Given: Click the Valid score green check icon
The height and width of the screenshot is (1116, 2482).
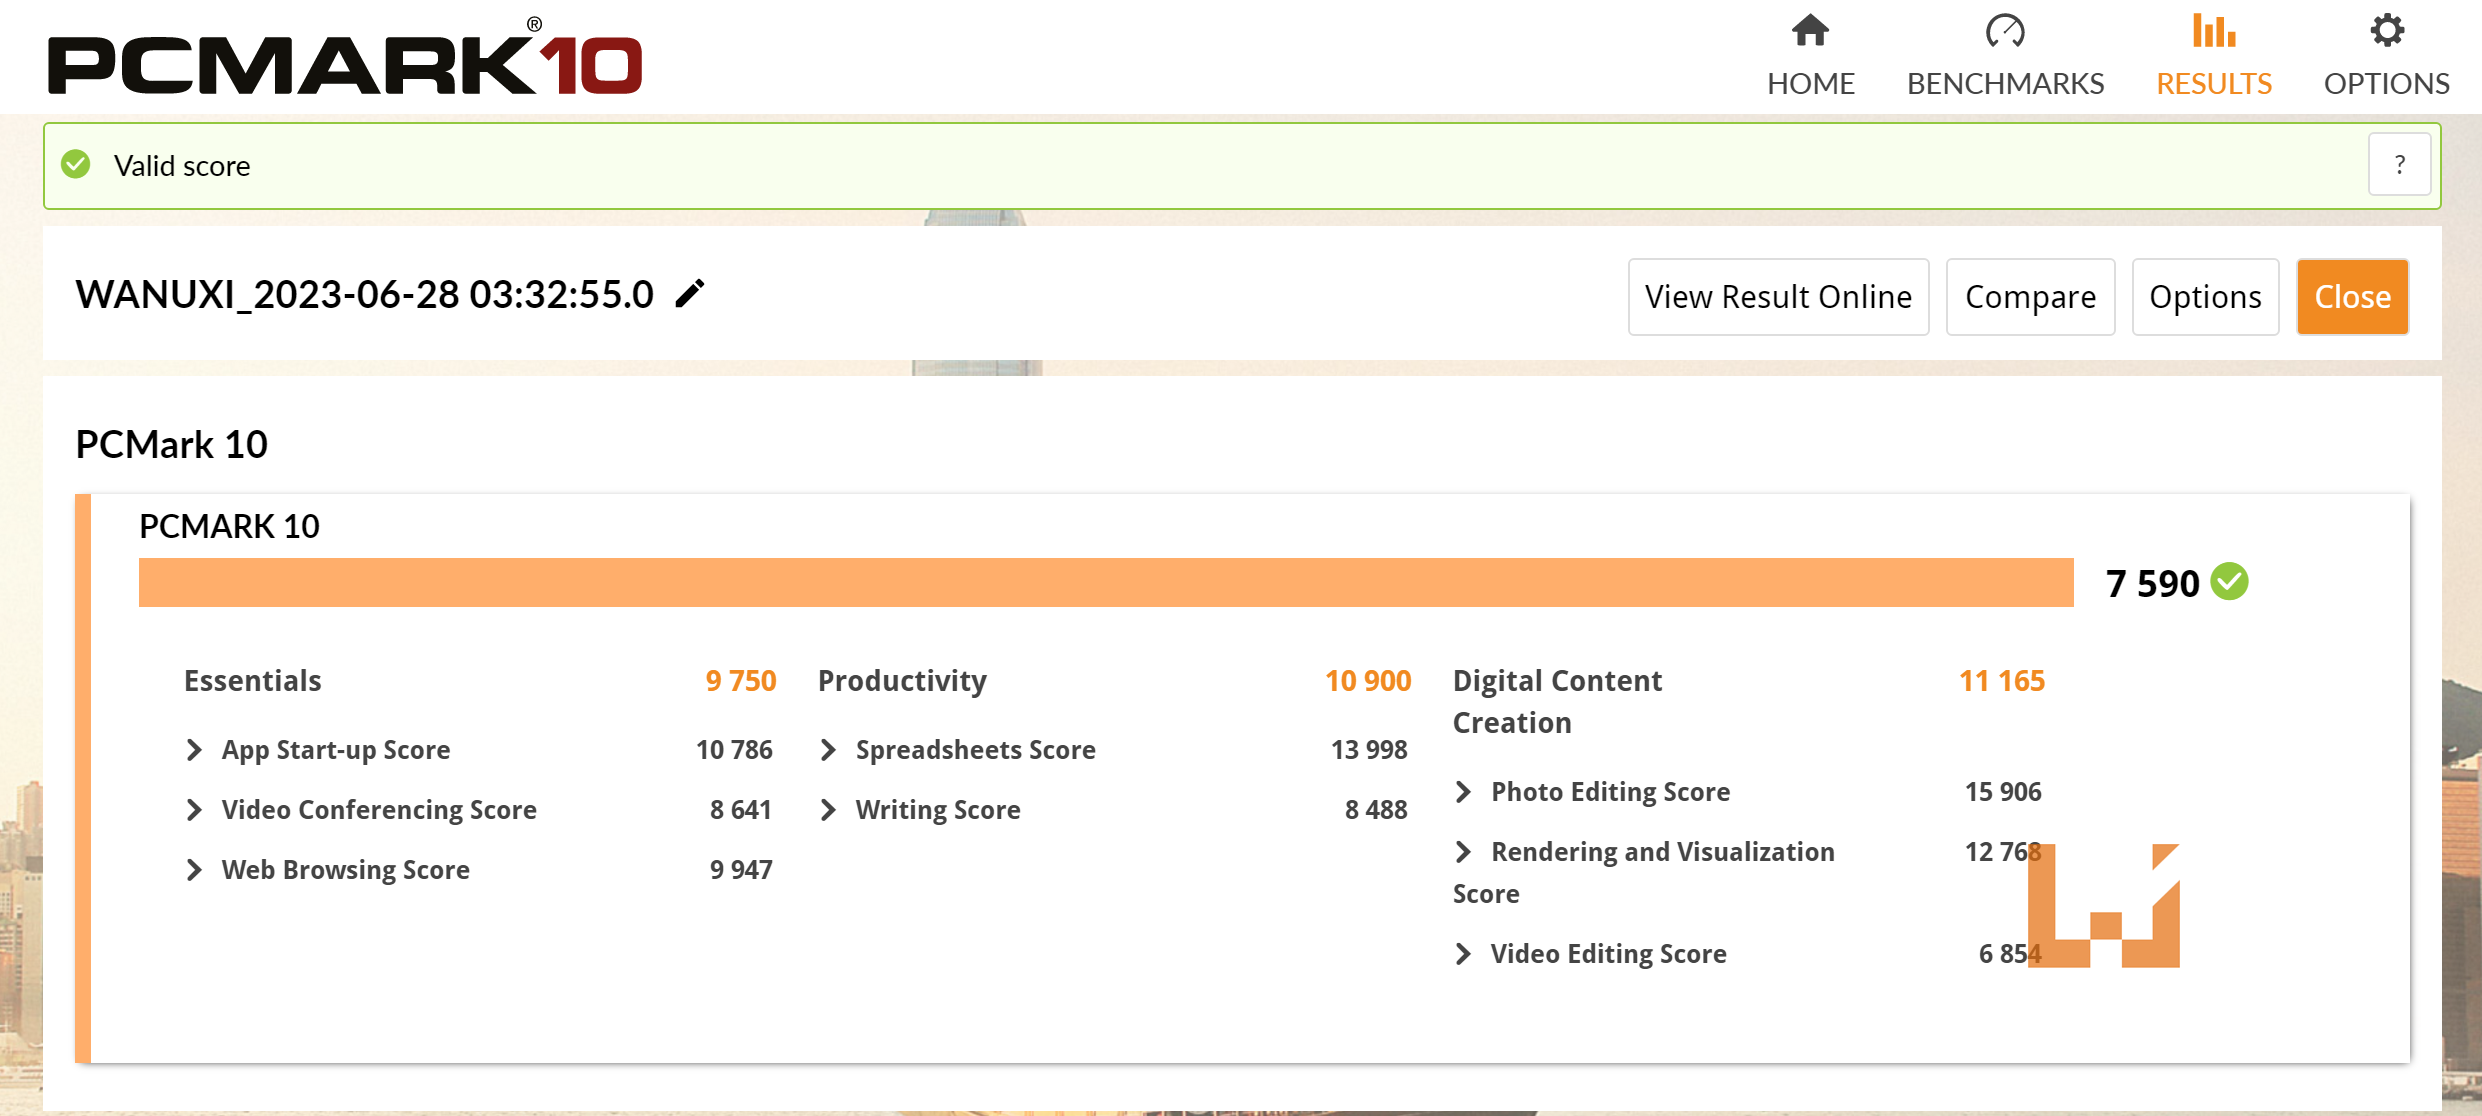Looking at the screenshot, I should pyautogui.click(x=76, y=165).
